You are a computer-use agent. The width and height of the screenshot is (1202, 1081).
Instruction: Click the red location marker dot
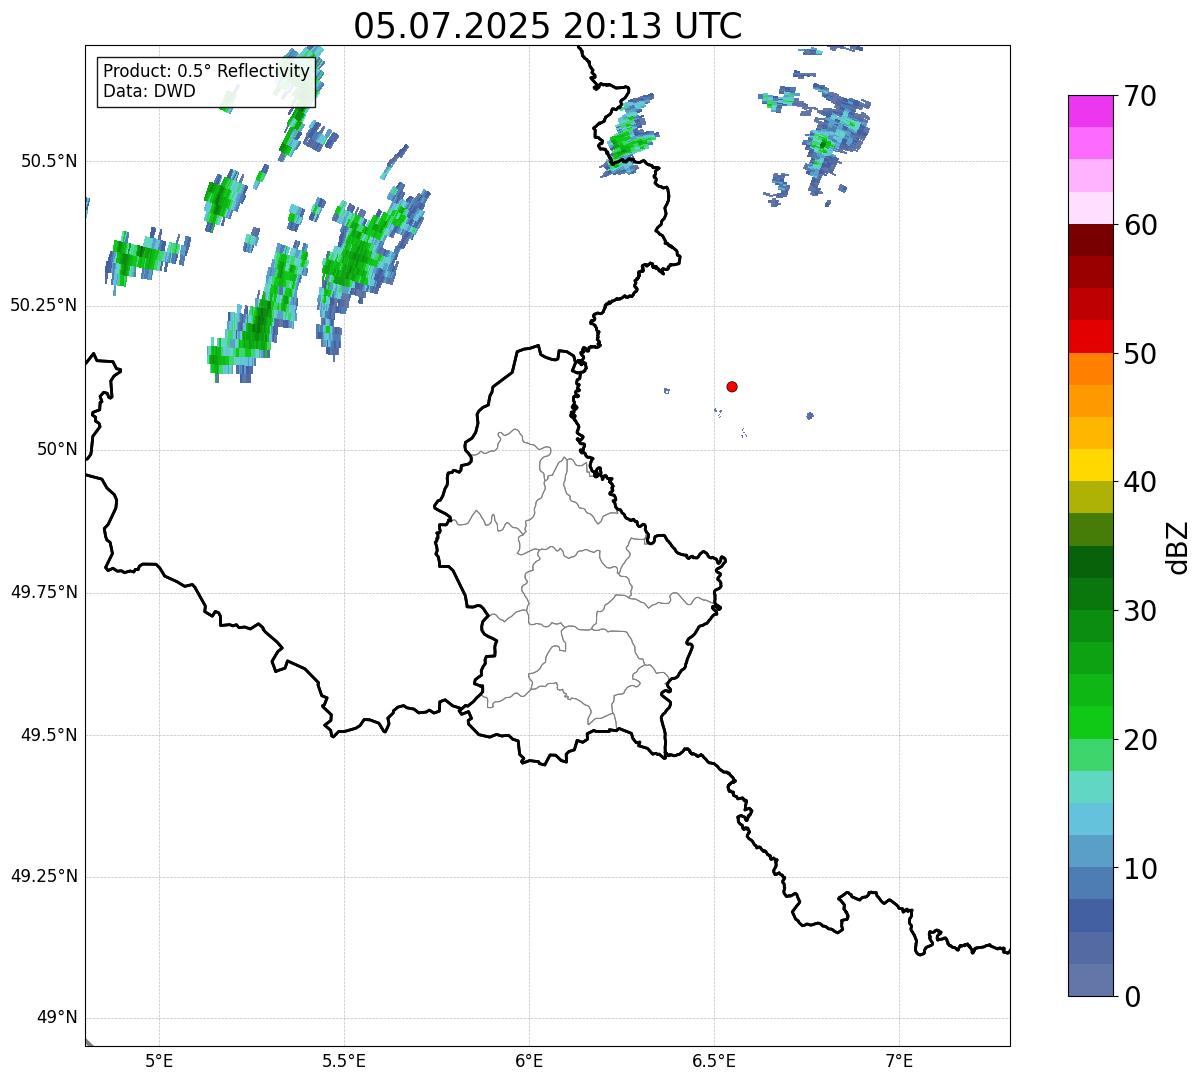[732, 386]
